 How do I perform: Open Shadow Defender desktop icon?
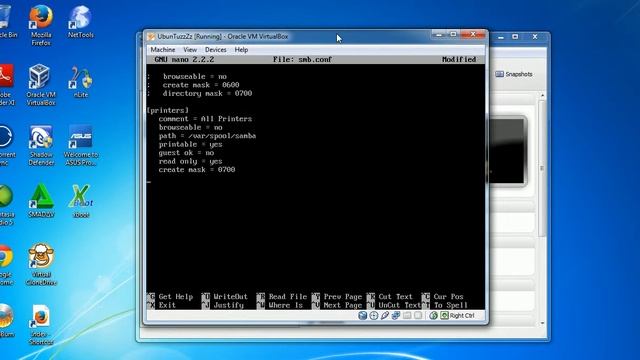coord(41,145)
